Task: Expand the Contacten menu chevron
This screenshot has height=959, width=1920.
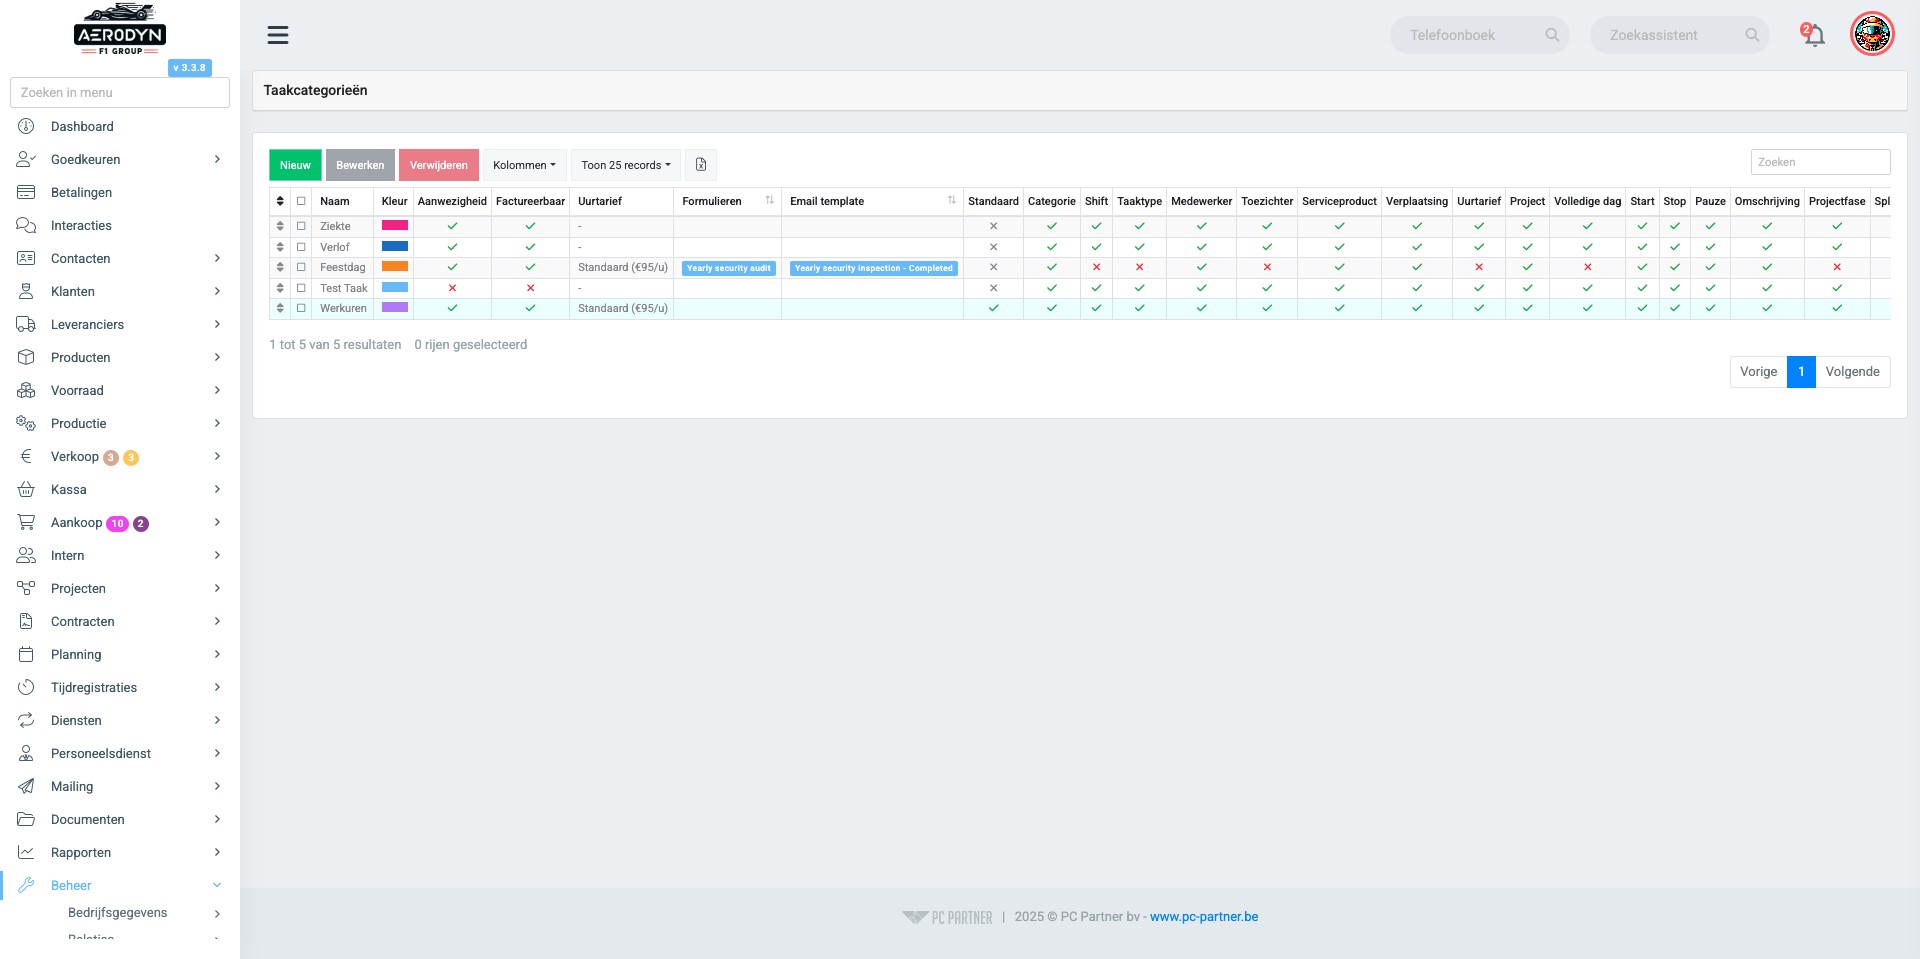Action: [217, 258]
